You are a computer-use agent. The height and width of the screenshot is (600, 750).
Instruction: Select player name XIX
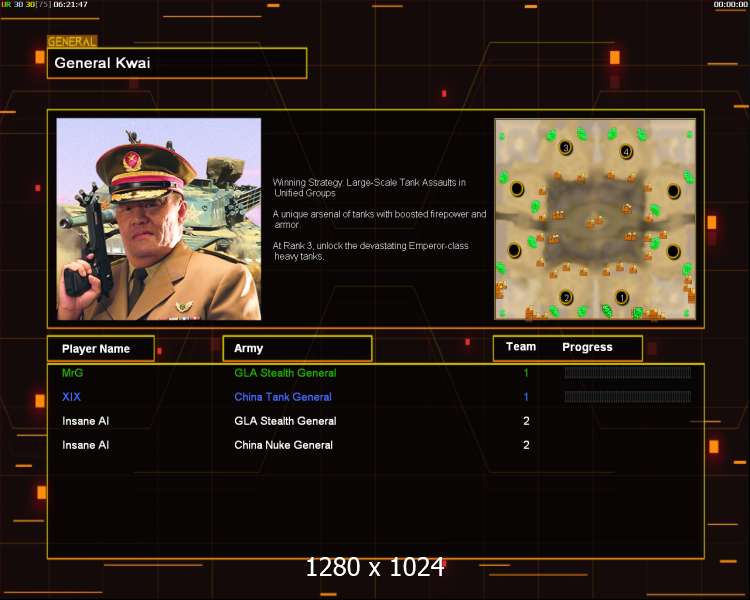click(x=71, y=397)
